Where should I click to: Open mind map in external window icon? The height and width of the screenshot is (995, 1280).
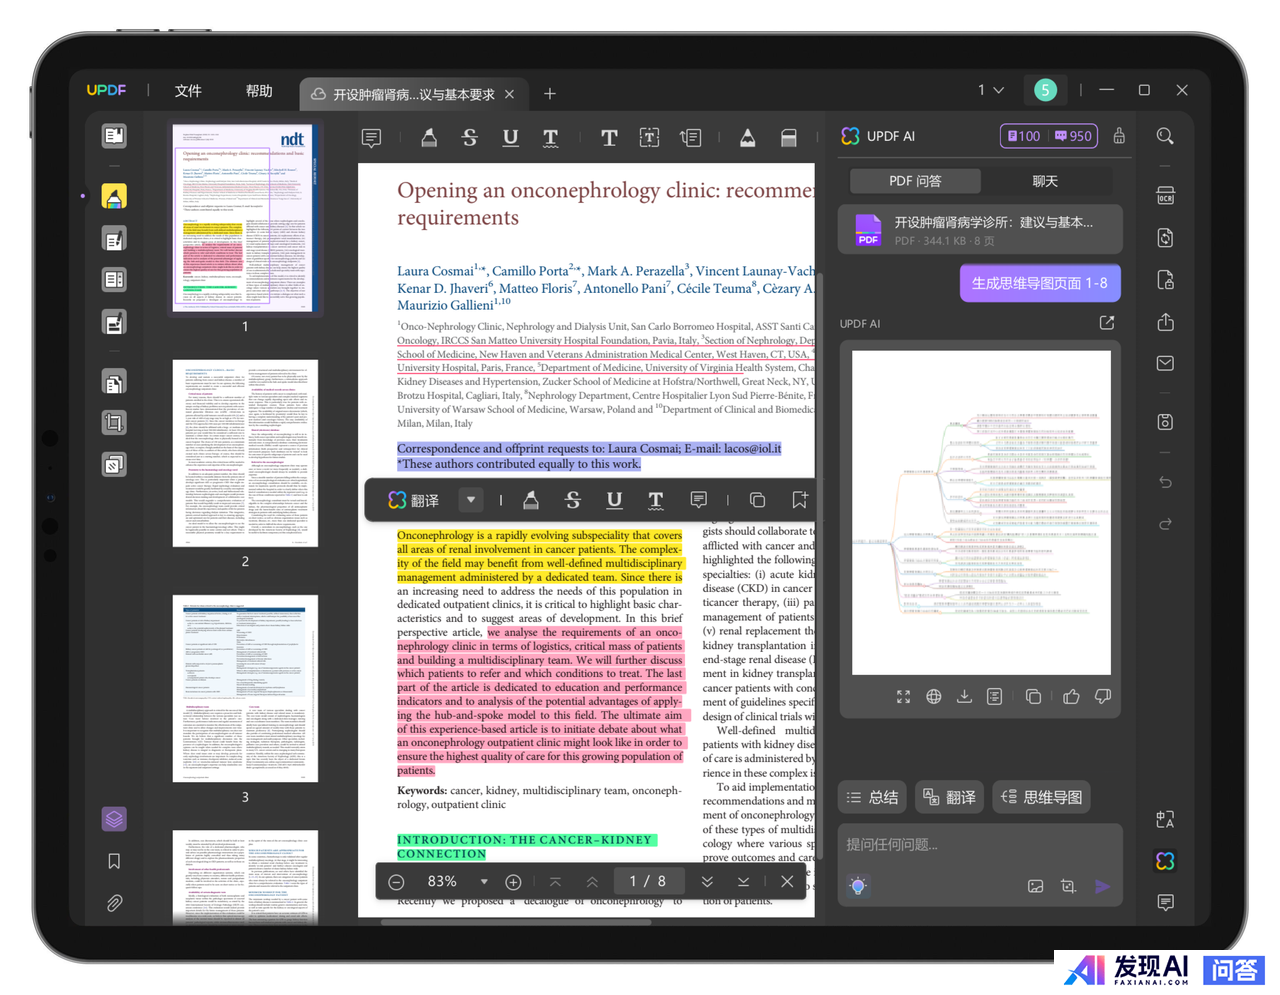coord(1106,323)
